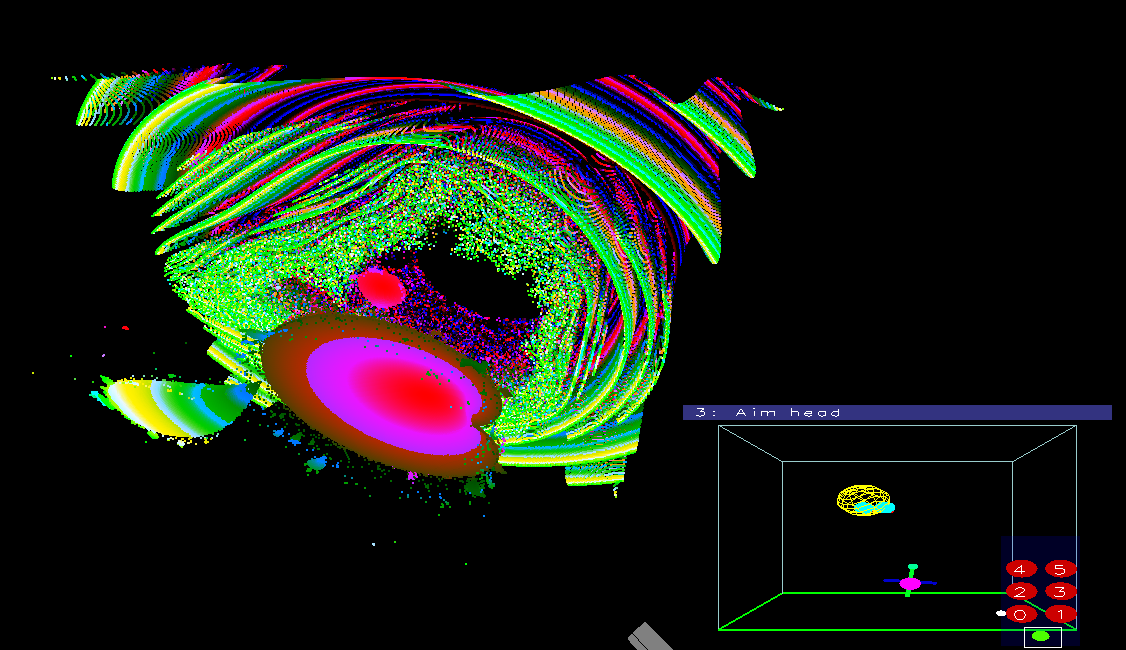Click the "3: Aim head" title bar

click(896, 412)
